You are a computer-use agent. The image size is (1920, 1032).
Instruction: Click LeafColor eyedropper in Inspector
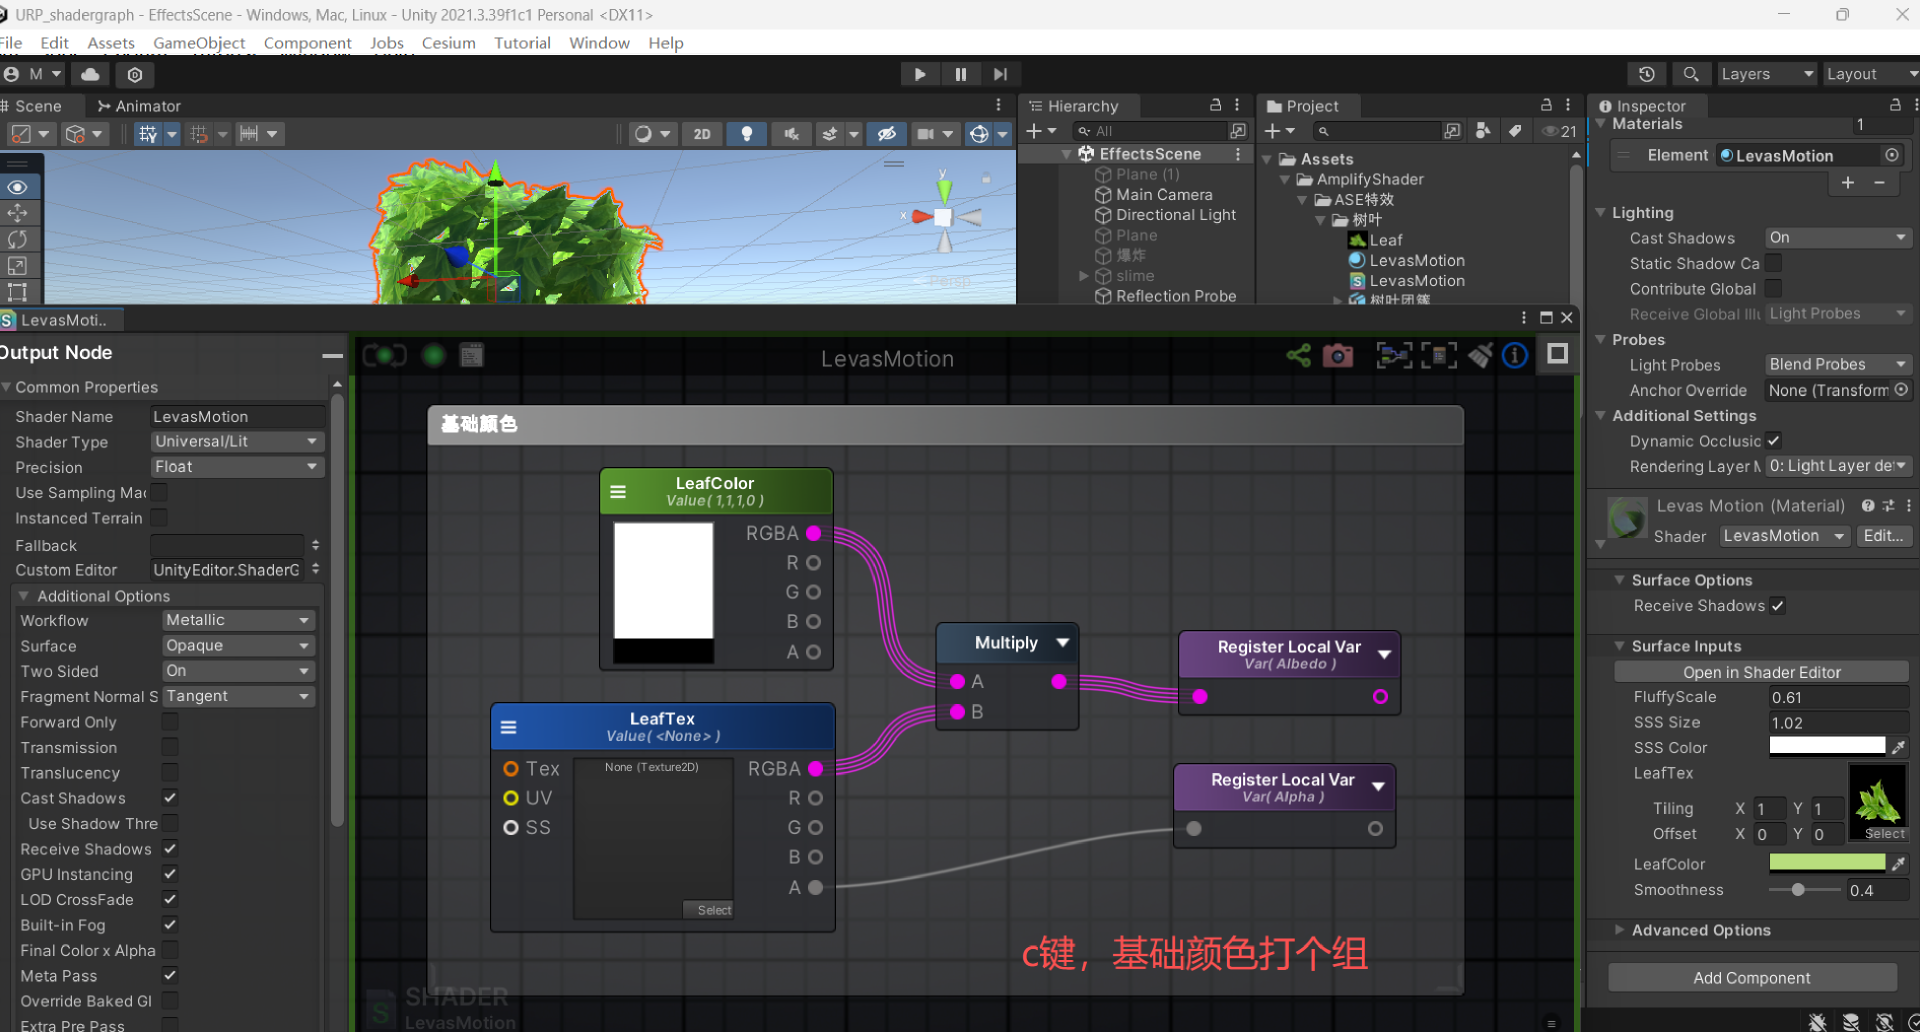point(1899,863)
